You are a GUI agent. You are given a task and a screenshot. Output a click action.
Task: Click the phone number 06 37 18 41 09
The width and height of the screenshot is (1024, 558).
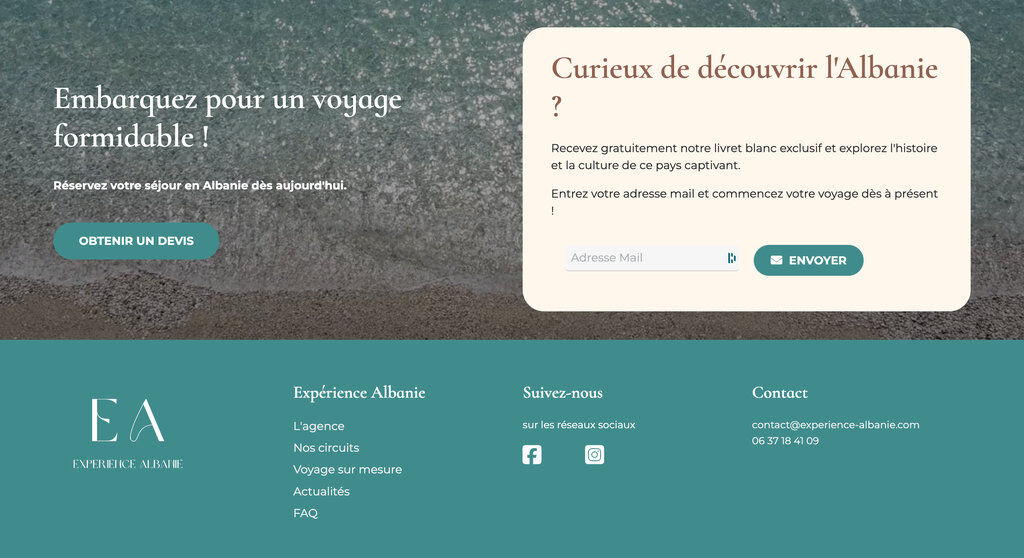[x=785, y=441]
